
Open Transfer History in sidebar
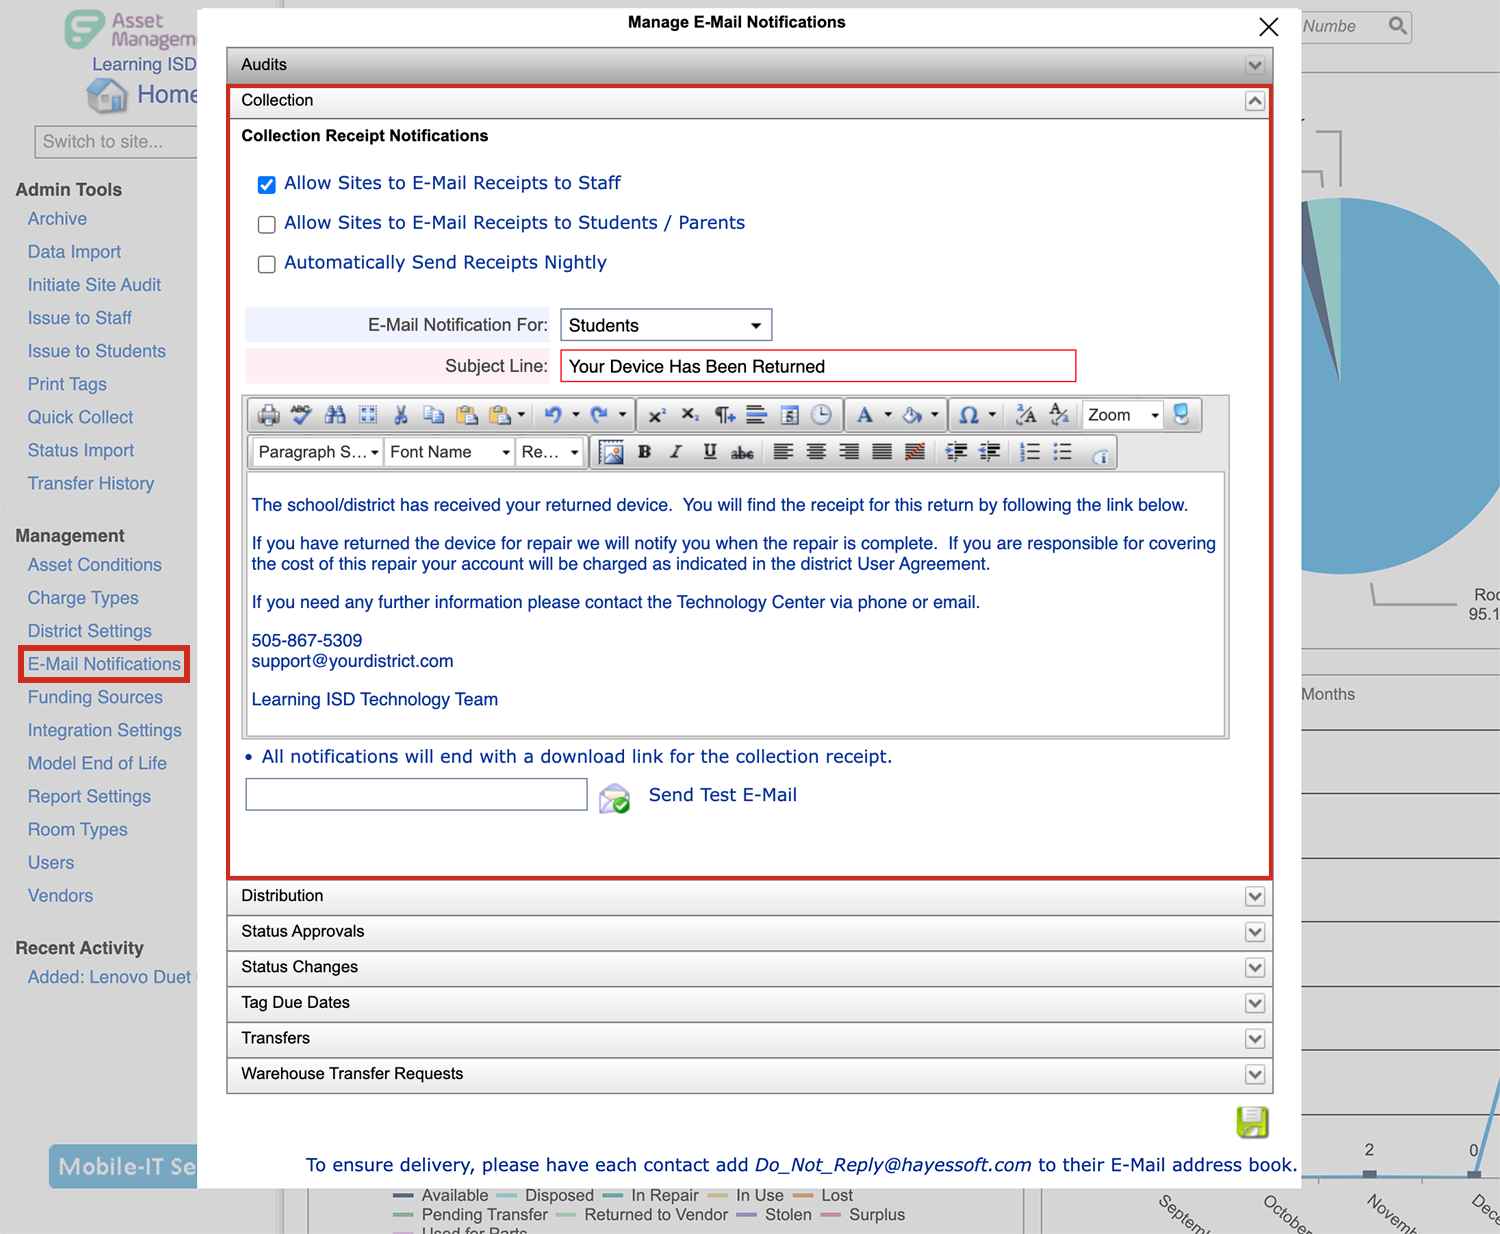click(x=91, y=483)
